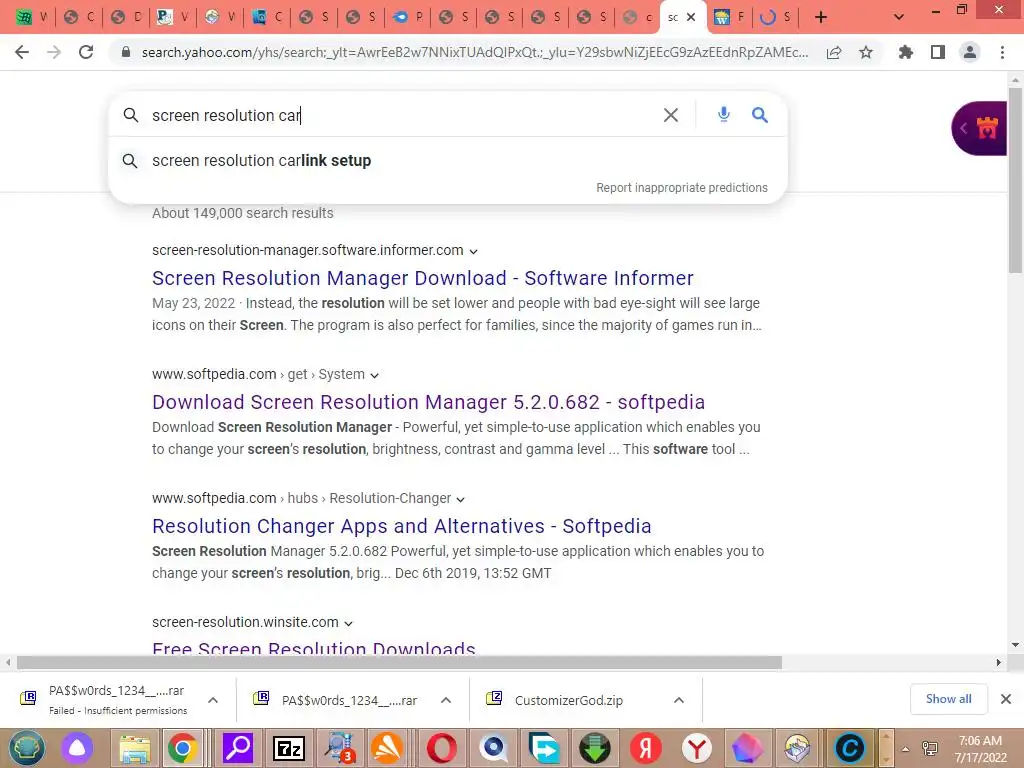Open the CustomizerGod.zip download
Screen dimensions: 1024x768
(x=568, y=700)
